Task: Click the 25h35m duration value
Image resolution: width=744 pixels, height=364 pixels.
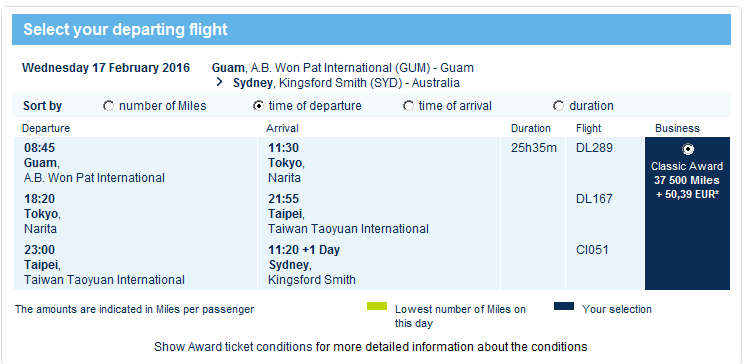Action: pos(534,148)
